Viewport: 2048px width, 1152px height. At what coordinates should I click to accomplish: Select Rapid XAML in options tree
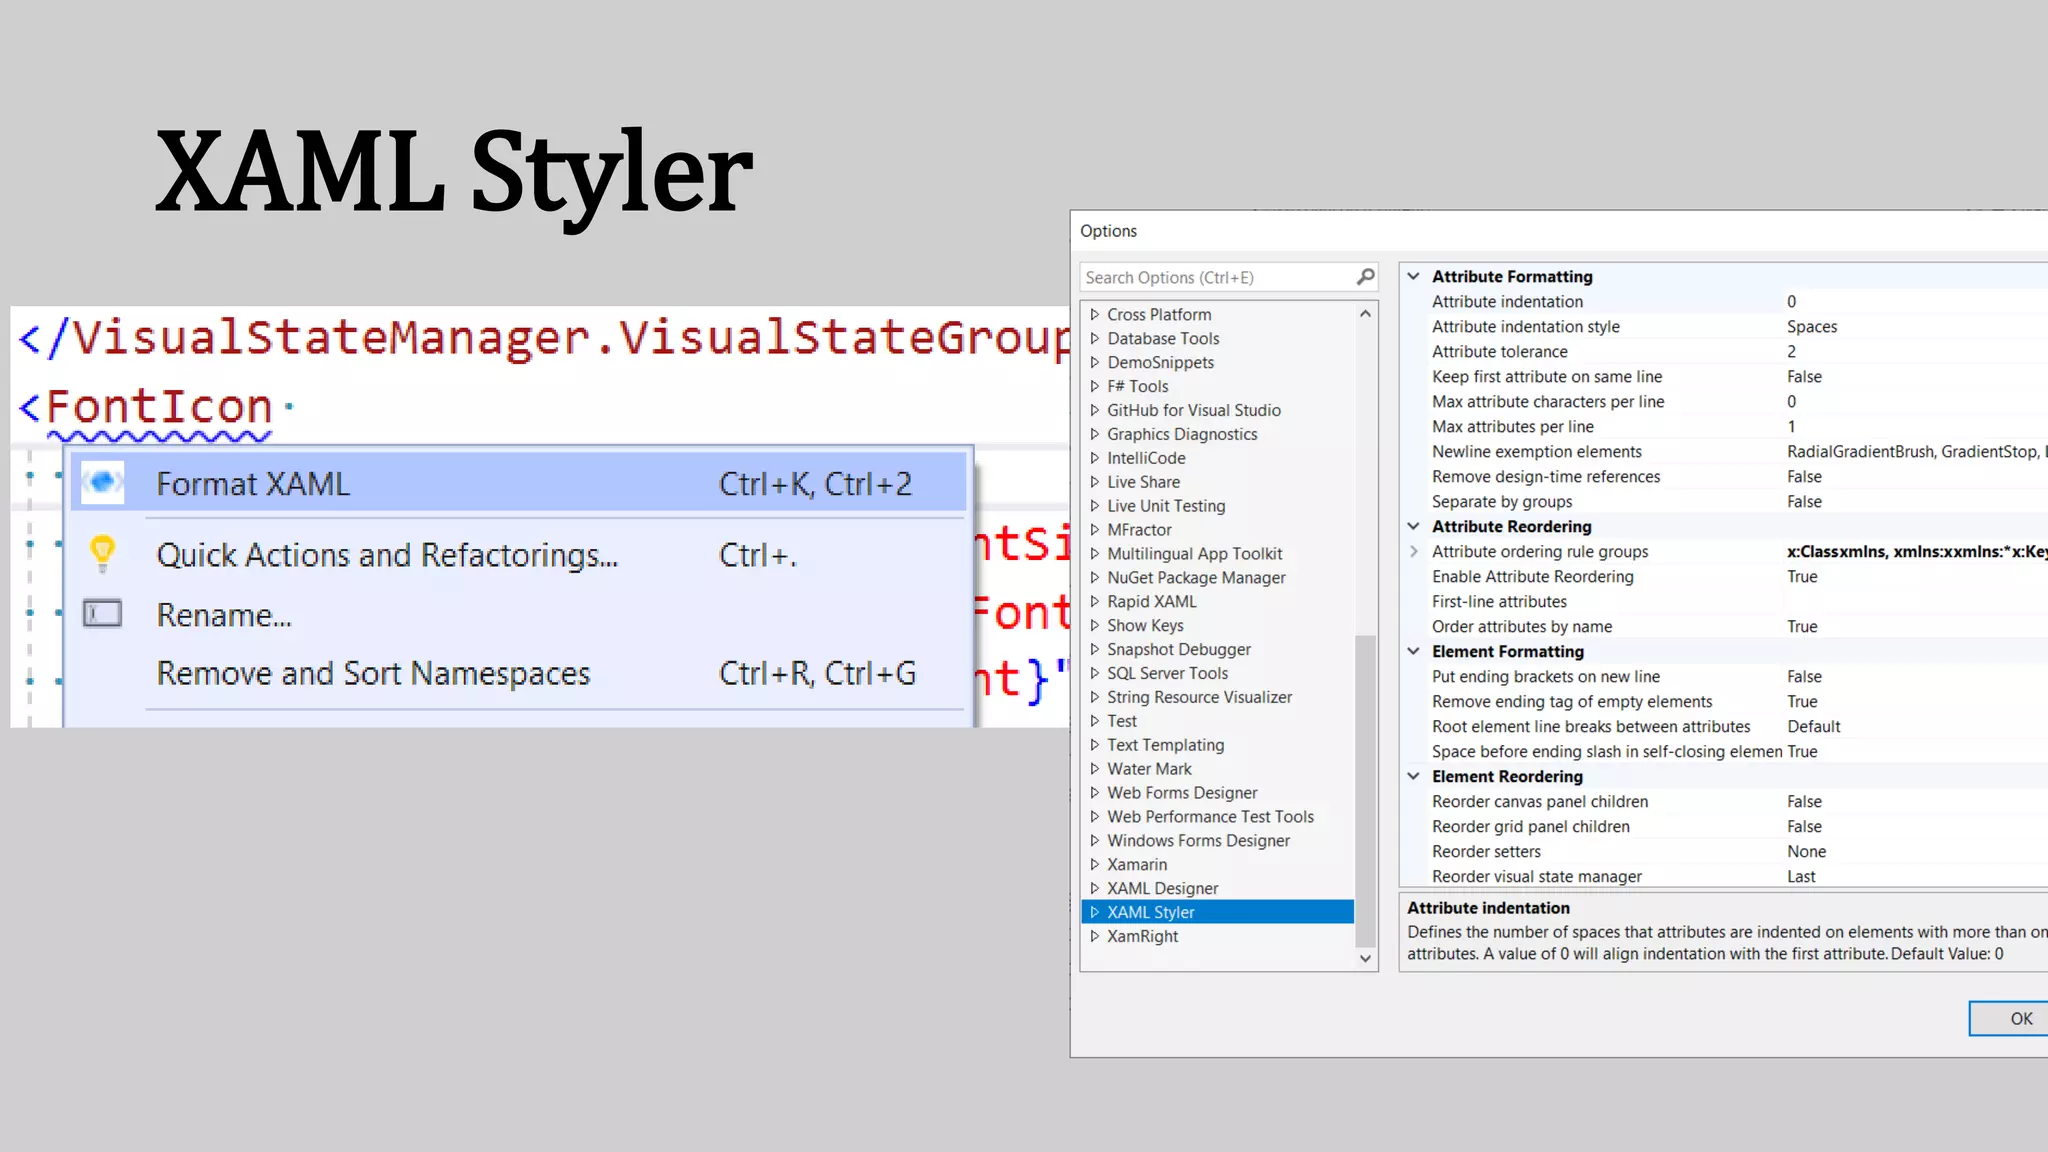click(1151, 601)
